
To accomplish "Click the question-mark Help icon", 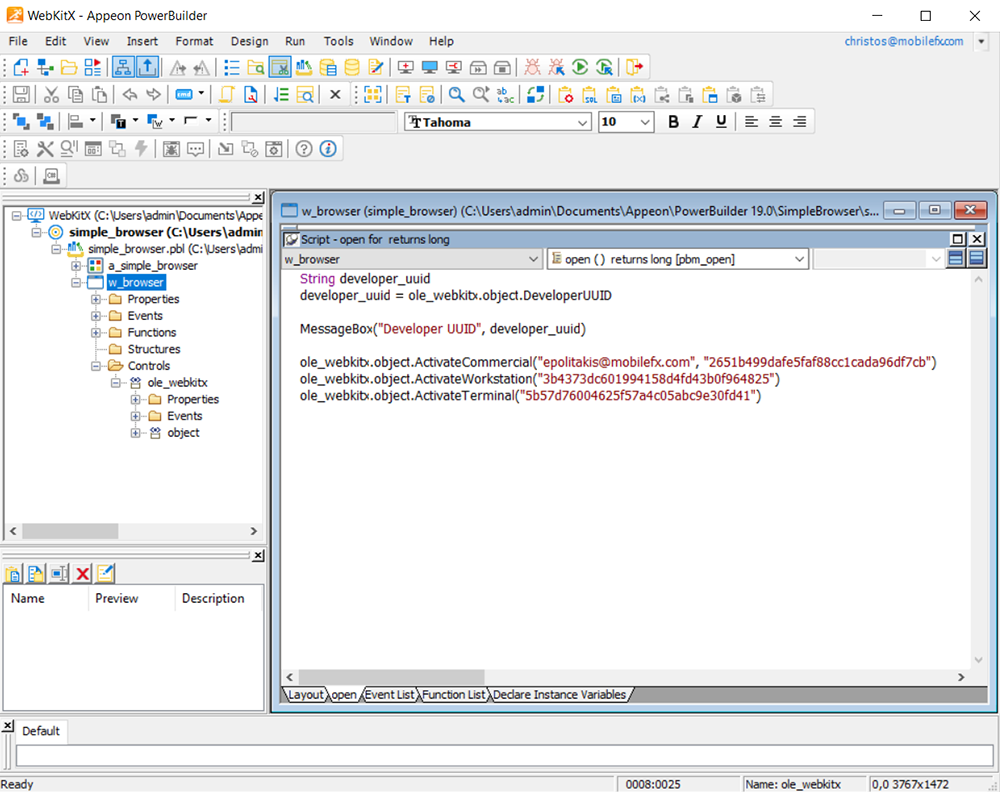I will click(x=304, y=149).
